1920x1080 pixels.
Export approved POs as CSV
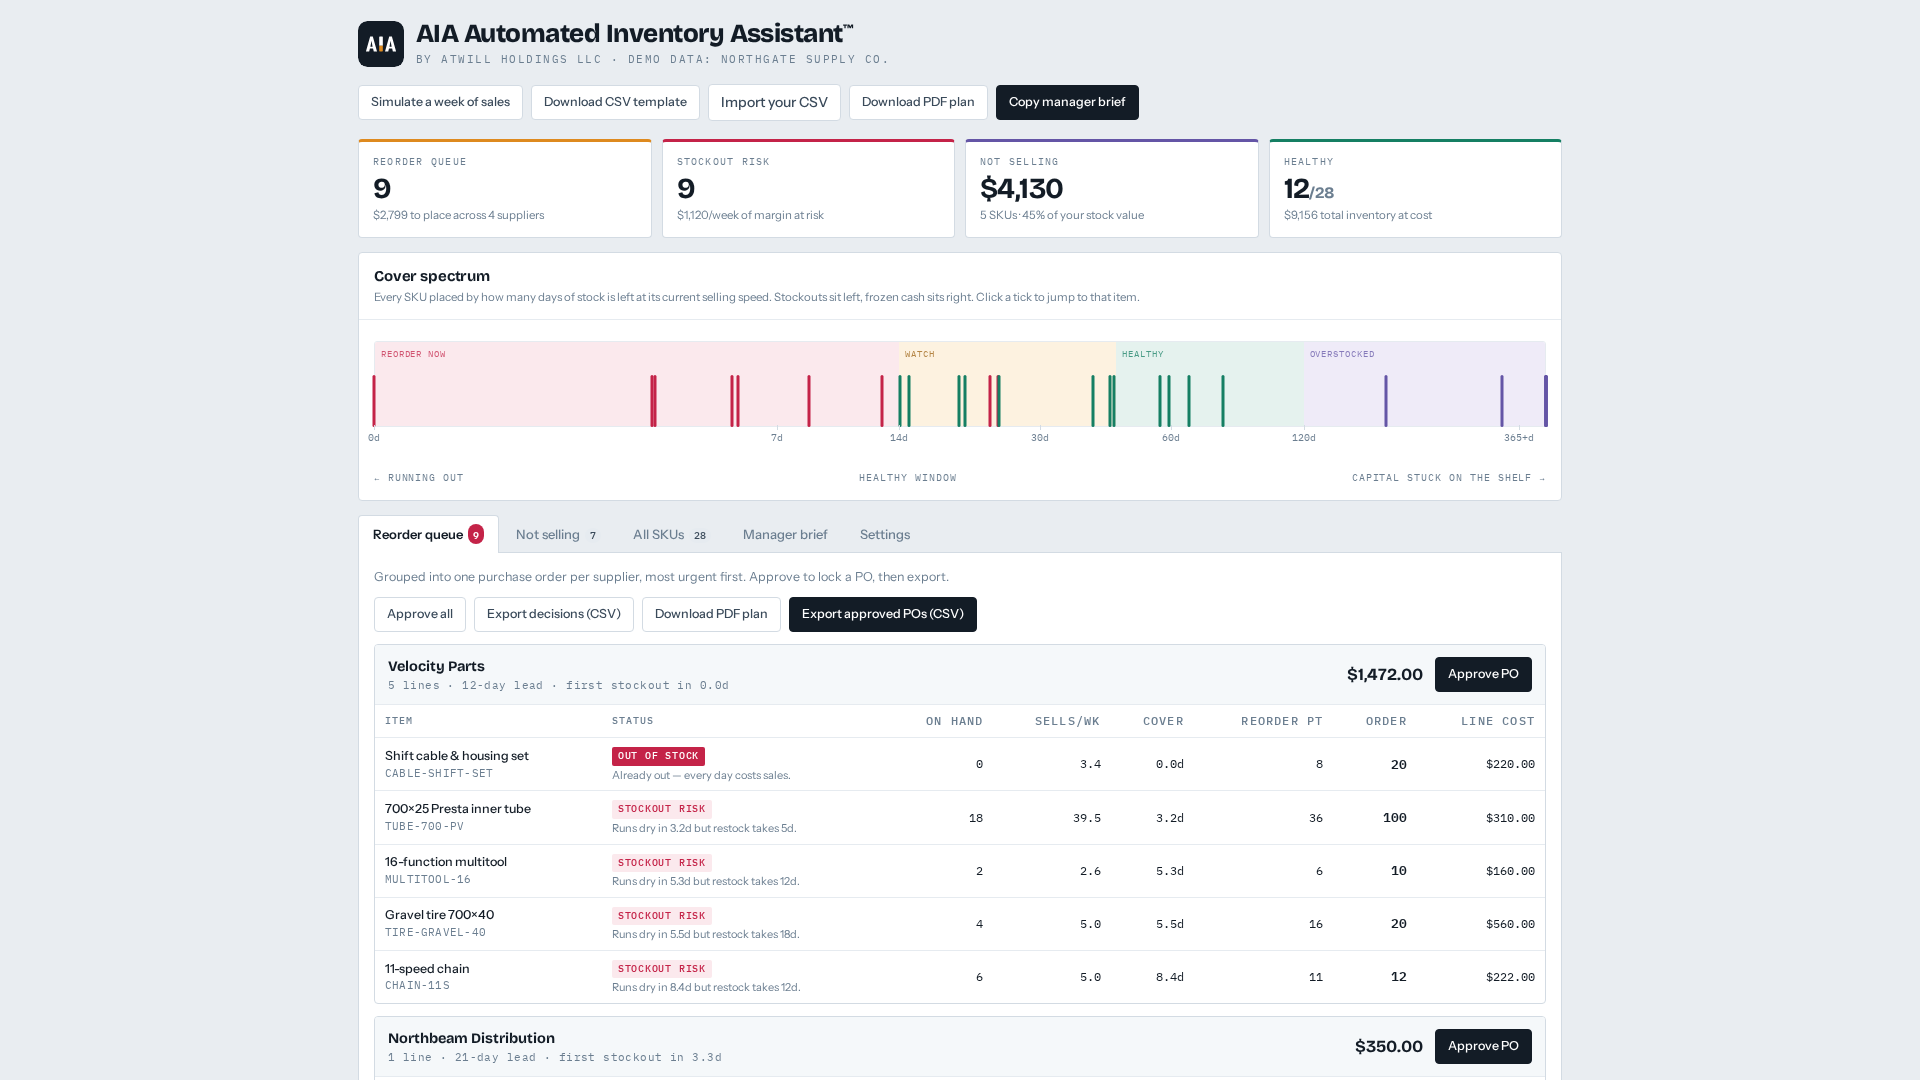[883, 614]
